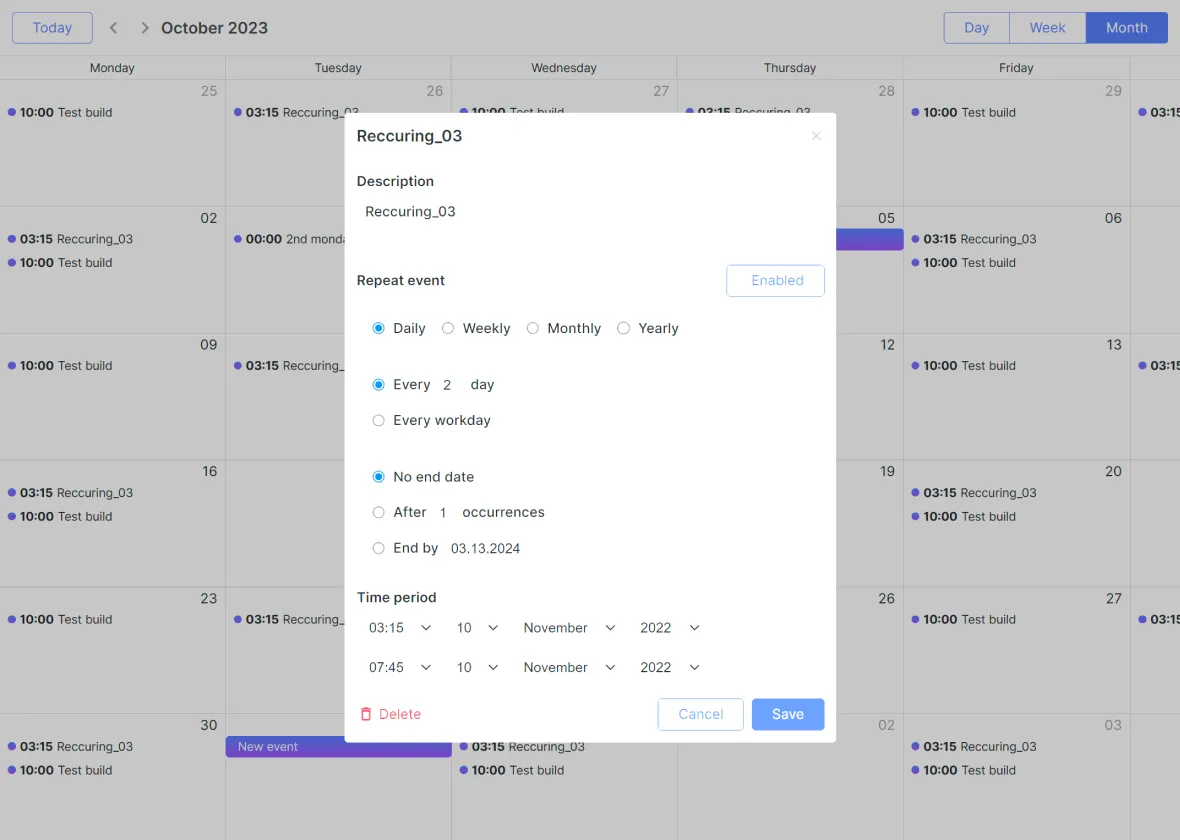Click the occurrences count field
Screen dimensions: 1180x840
[443, 513]
